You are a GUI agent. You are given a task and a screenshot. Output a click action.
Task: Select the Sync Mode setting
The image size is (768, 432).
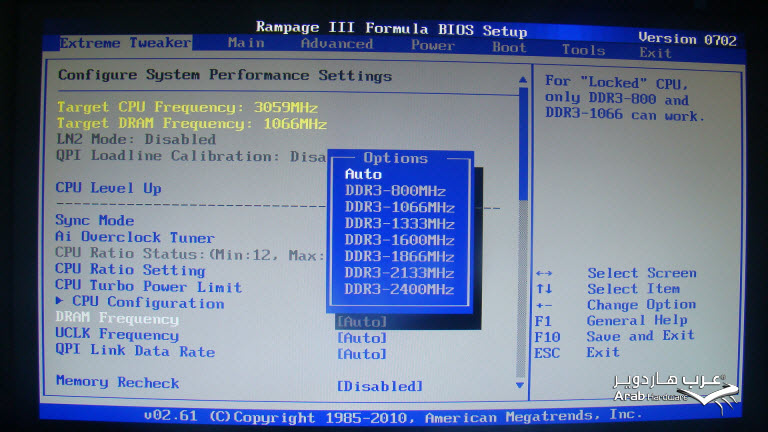[x=95, y=220]
